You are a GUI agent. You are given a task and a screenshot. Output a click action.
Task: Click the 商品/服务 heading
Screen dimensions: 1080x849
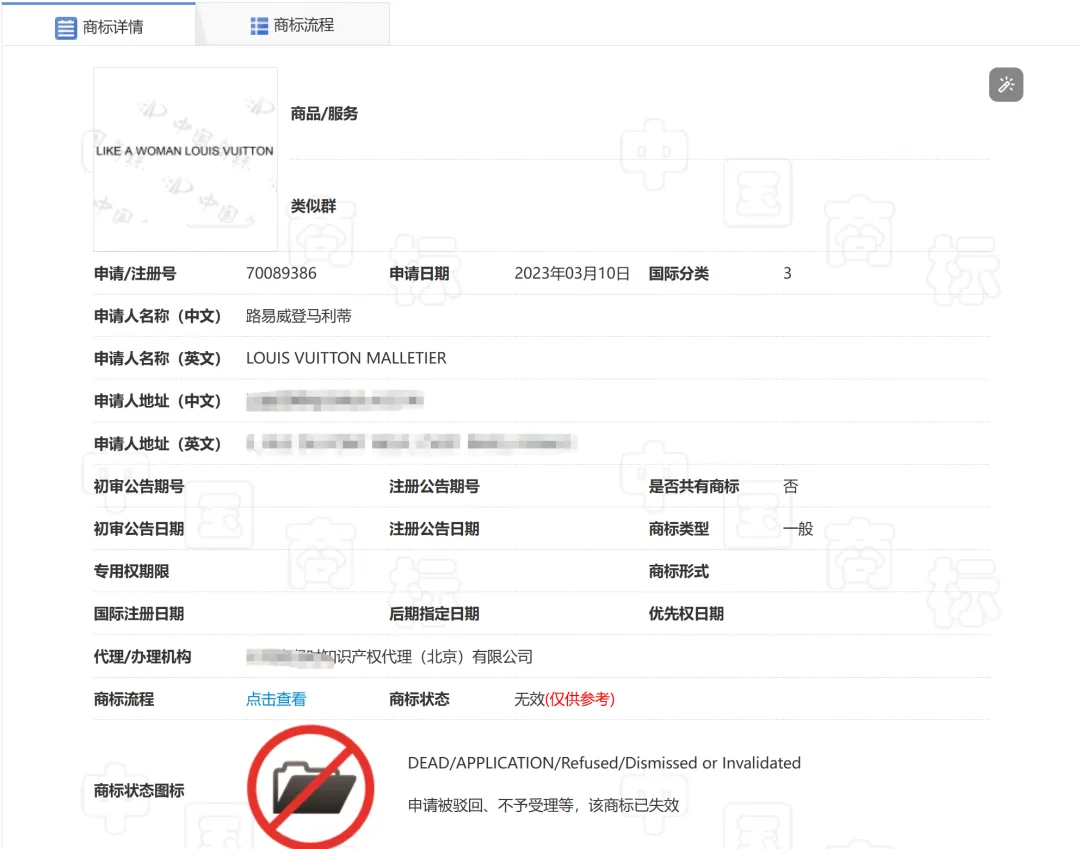coord(324,114)
